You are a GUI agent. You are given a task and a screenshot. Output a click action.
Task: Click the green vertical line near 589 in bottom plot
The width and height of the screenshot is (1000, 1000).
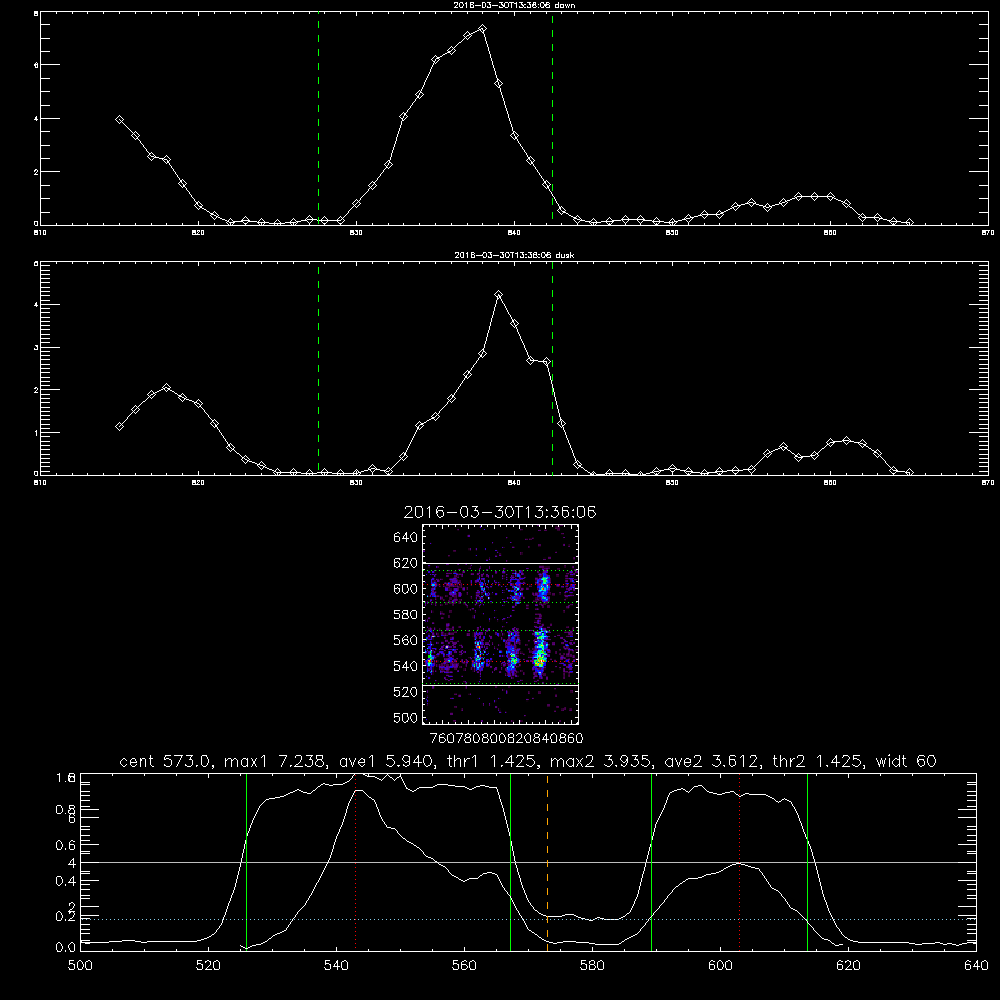click(651, 862)
